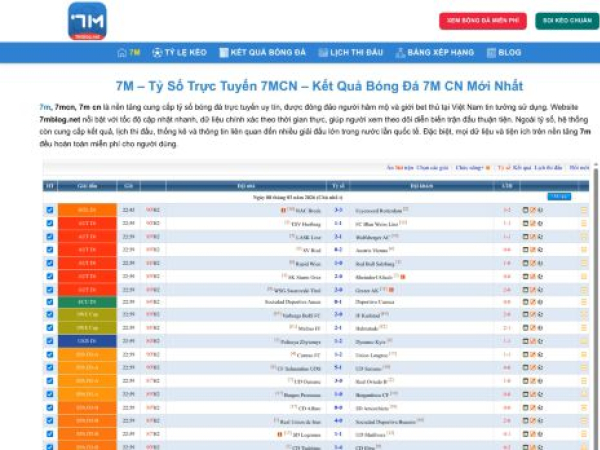Open the Chức năng+ options menu

coord(470,168)
